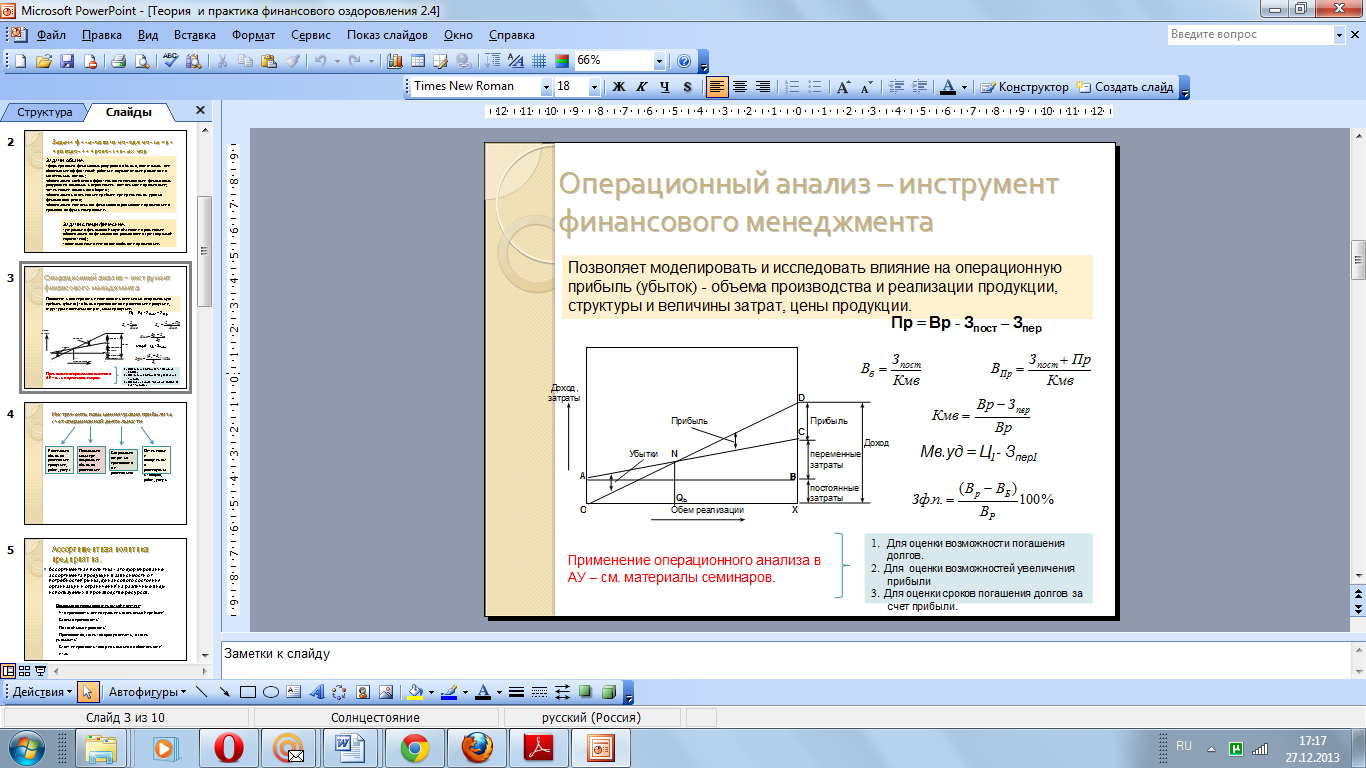Screen dimensions: 1366x768
Task: Select the Rectangle drawing tool
Action: pos(248,692)
